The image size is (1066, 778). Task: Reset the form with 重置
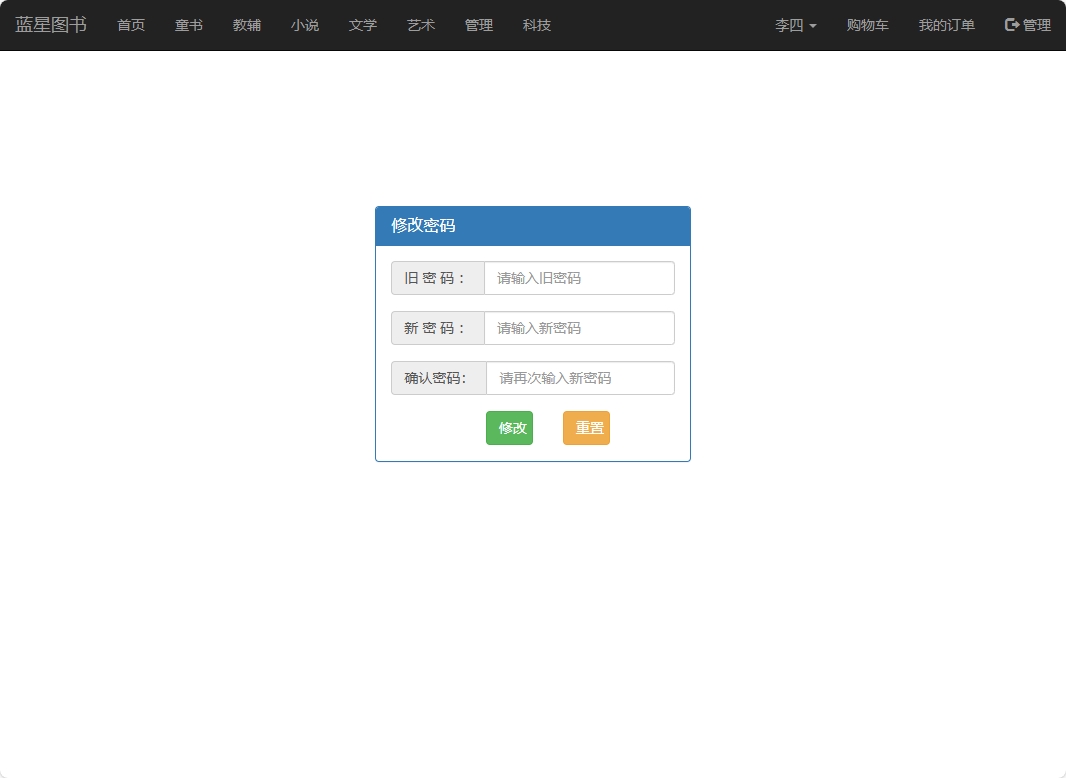(x=586, y=427)
